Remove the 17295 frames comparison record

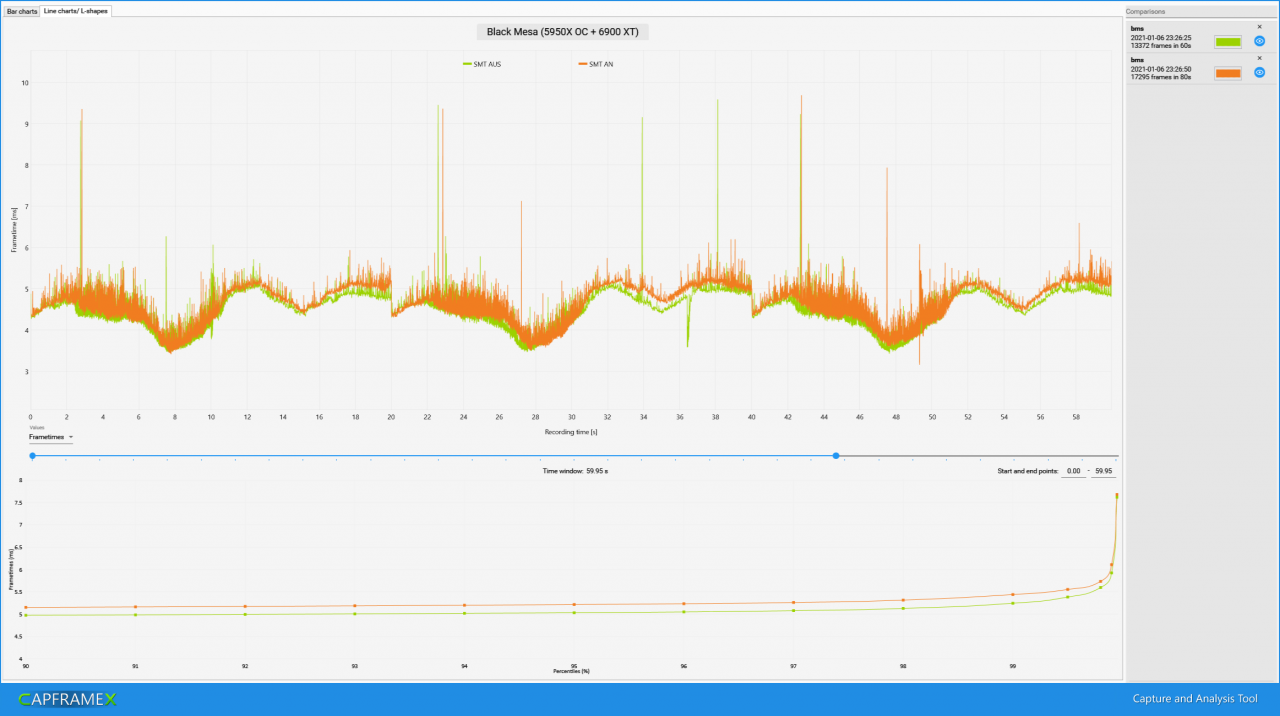point(1259,58)
